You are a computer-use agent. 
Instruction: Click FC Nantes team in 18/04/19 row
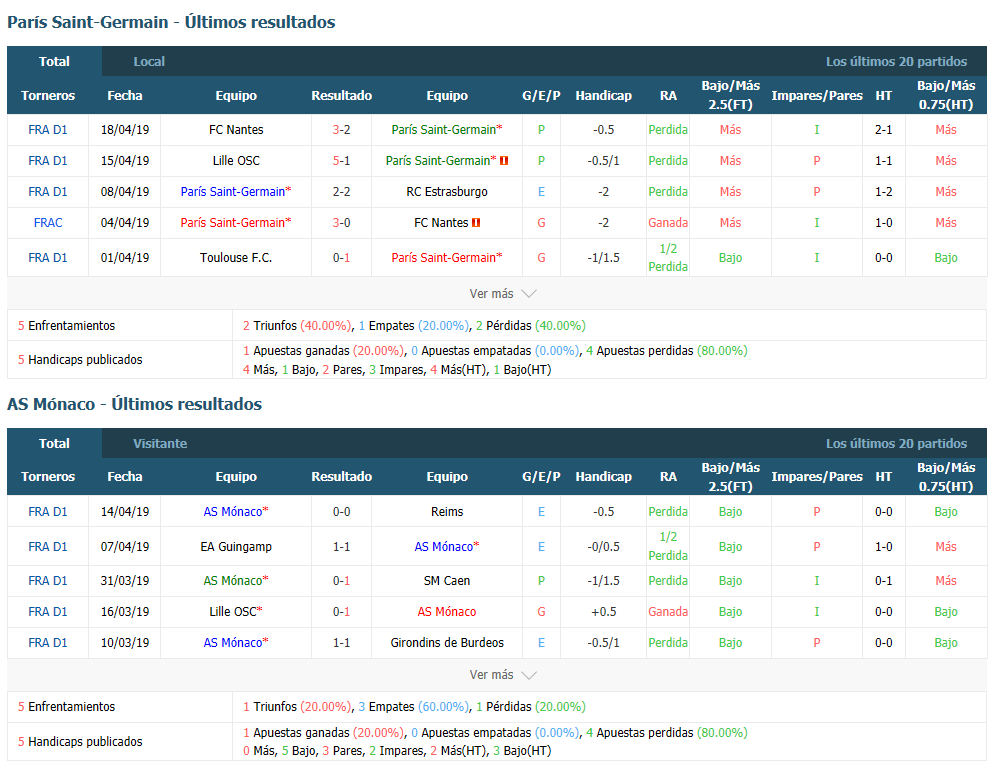click(x=236, y=130)
